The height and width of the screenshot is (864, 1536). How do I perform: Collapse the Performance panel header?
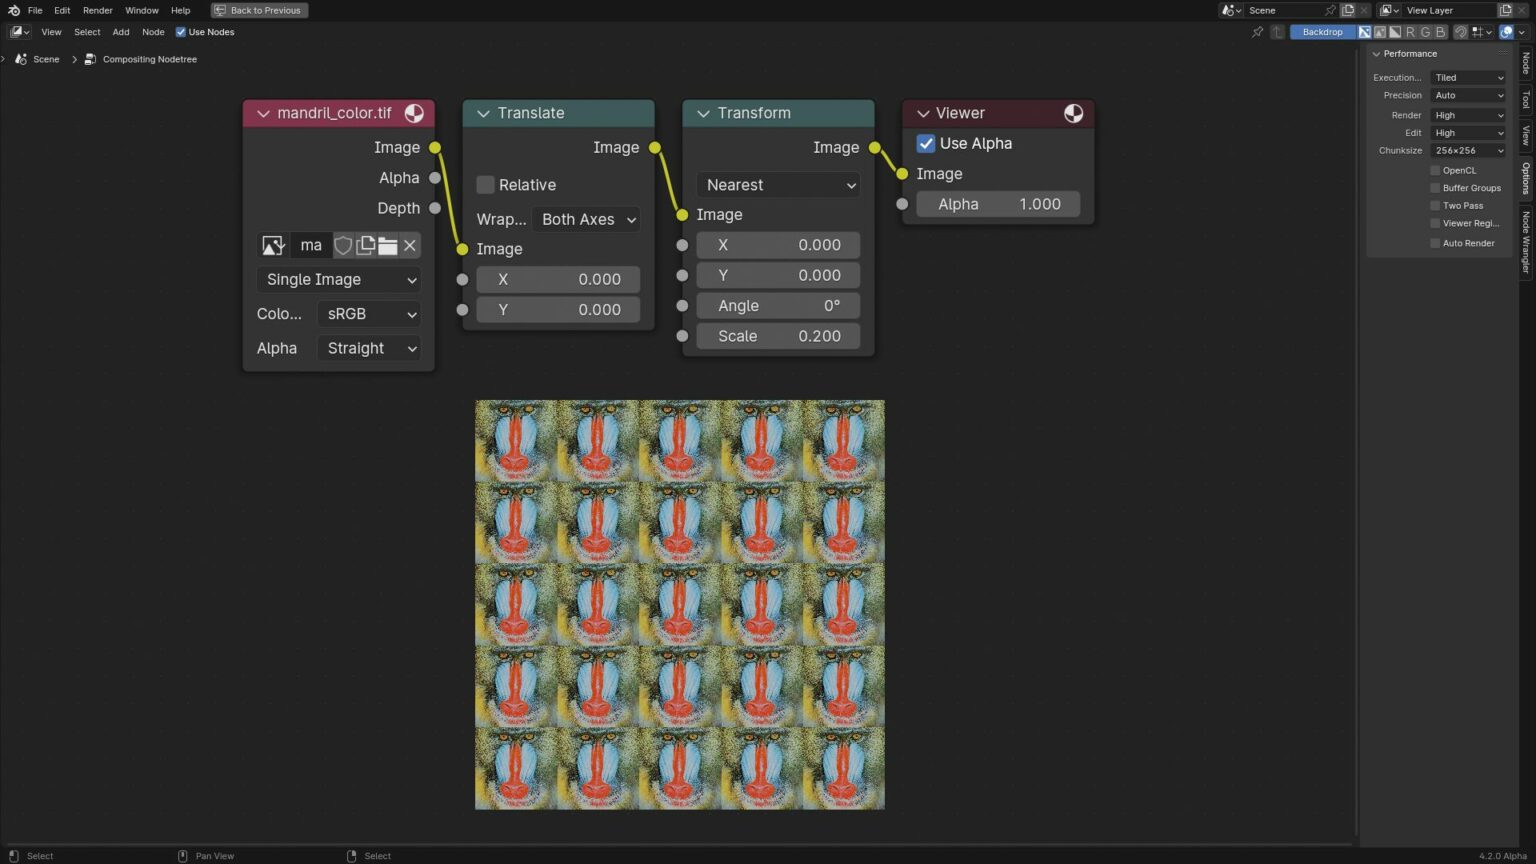[x=1408, y=53]
